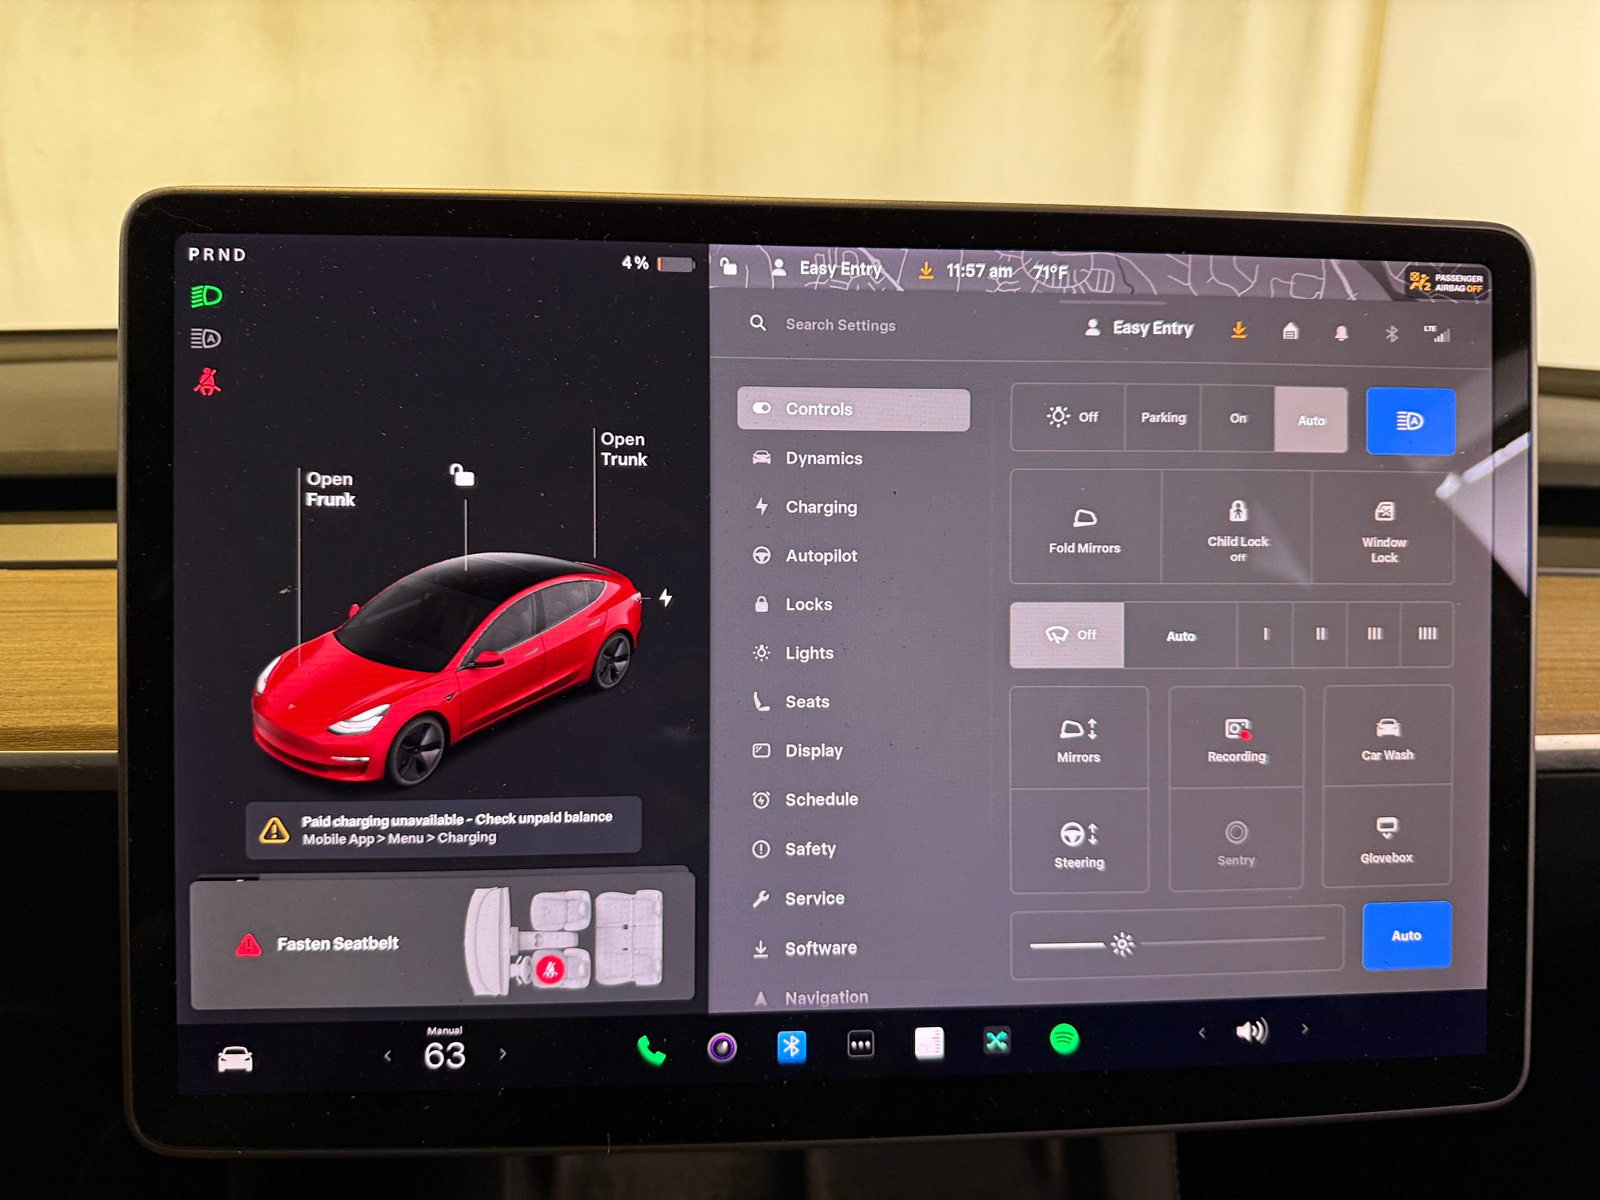Decrease temperature with left chevron
1600x1200 pixels.
coord(388,1055)
